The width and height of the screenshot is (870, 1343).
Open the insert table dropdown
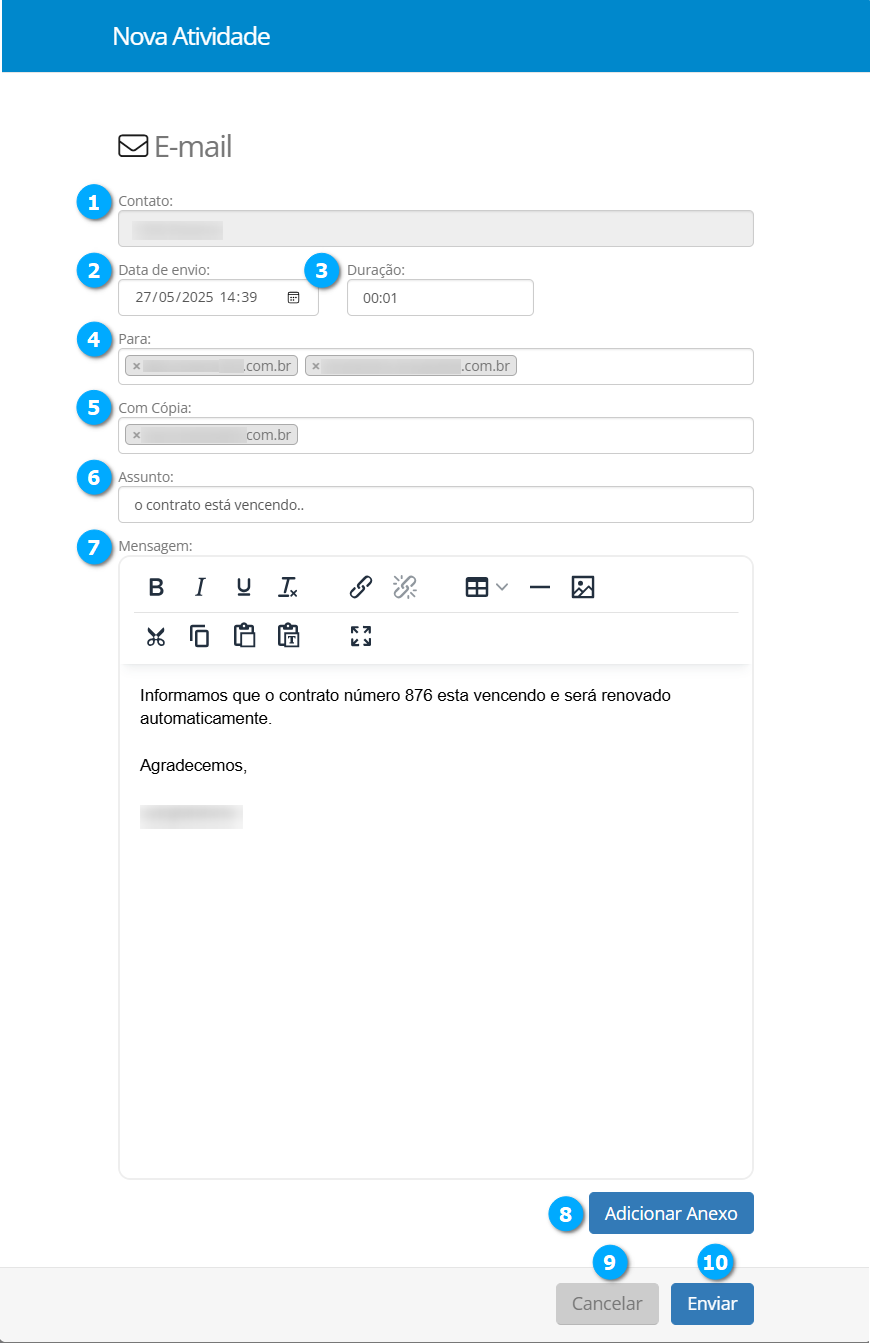[x=487, y=587]
